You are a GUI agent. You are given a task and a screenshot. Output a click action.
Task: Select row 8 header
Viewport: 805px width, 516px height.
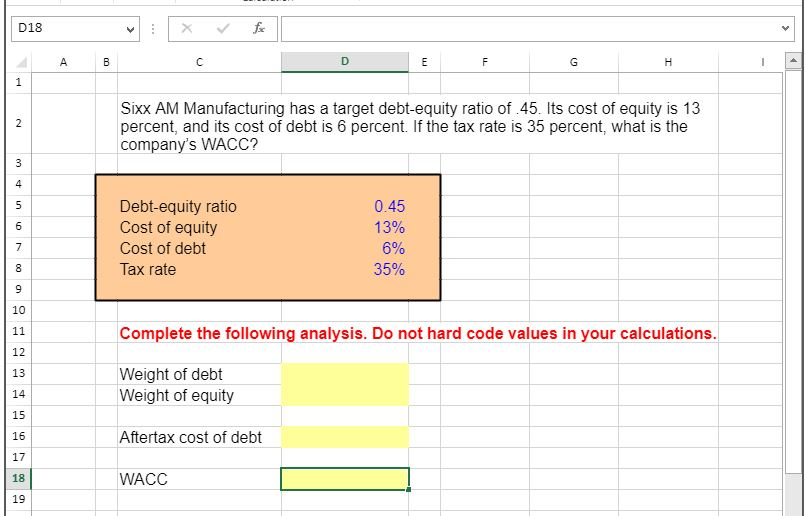(18, 268)
